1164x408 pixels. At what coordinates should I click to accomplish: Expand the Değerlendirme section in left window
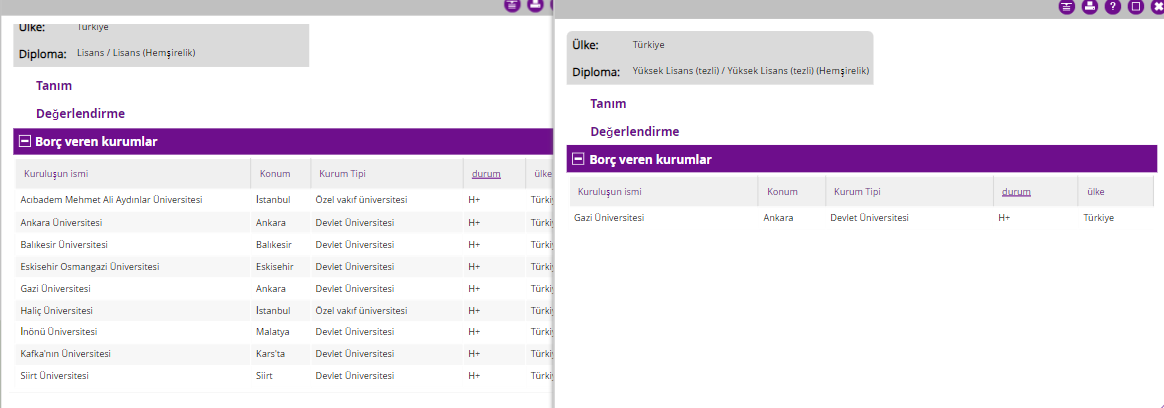[x=80, y=113]
